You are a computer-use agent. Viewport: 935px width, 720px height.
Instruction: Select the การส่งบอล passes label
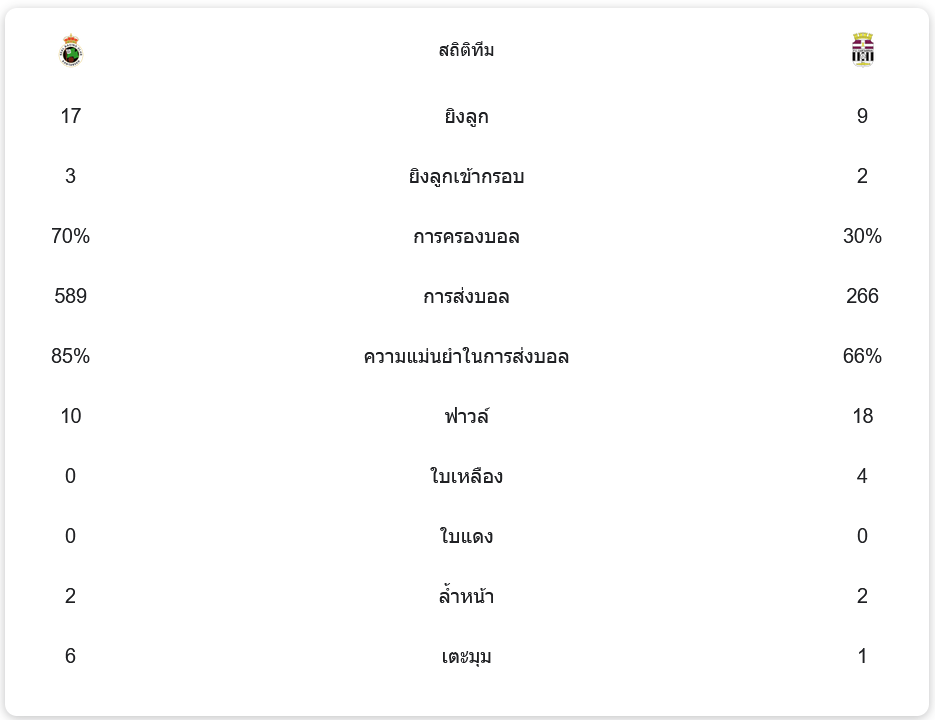click(x=466, y=296)
